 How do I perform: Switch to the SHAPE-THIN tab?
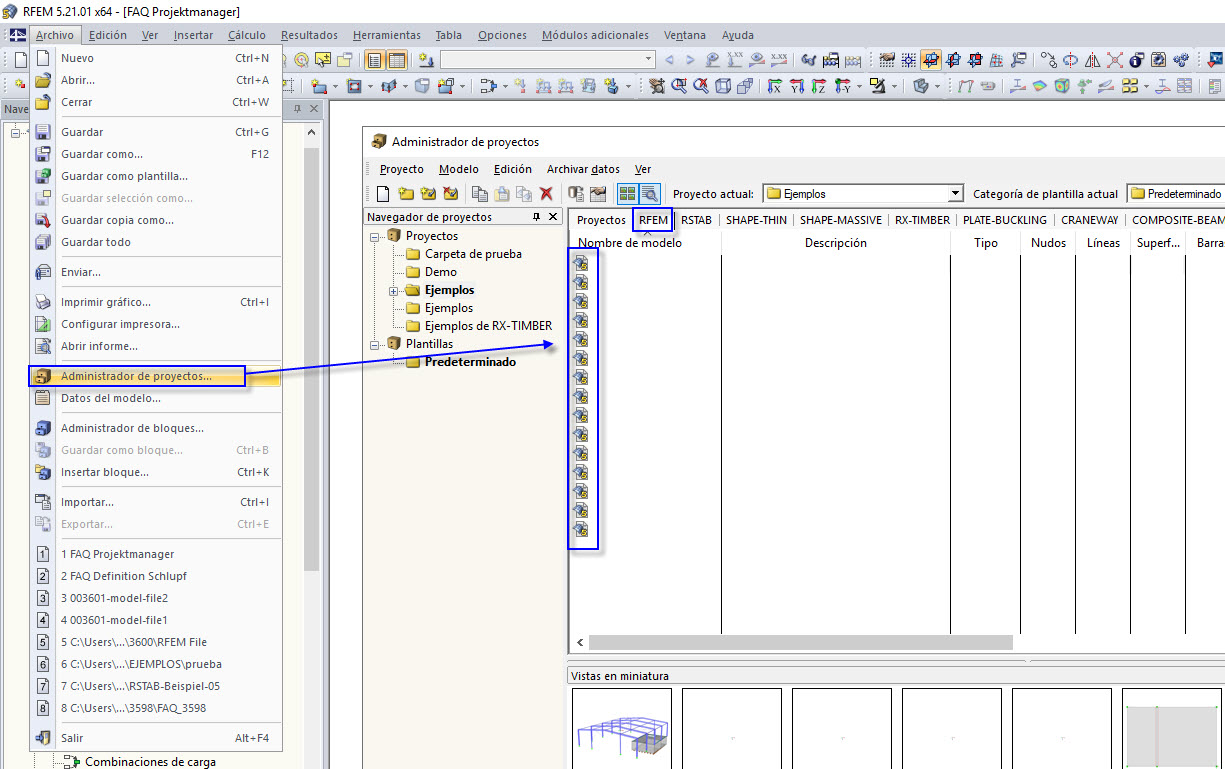tap(756, 220)
